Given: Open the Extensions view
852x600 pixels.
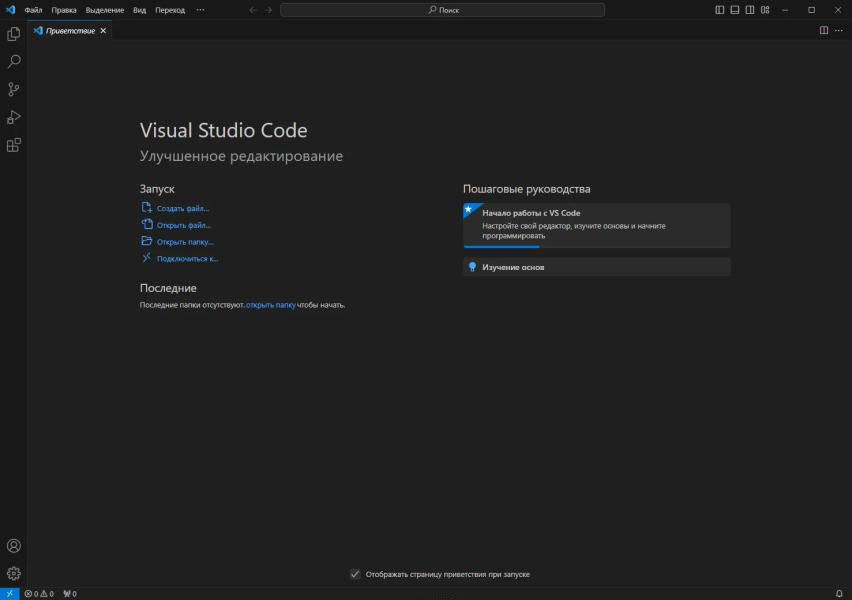Looking at the screenshot, I should pyautogui.click(x=14, y=145).
